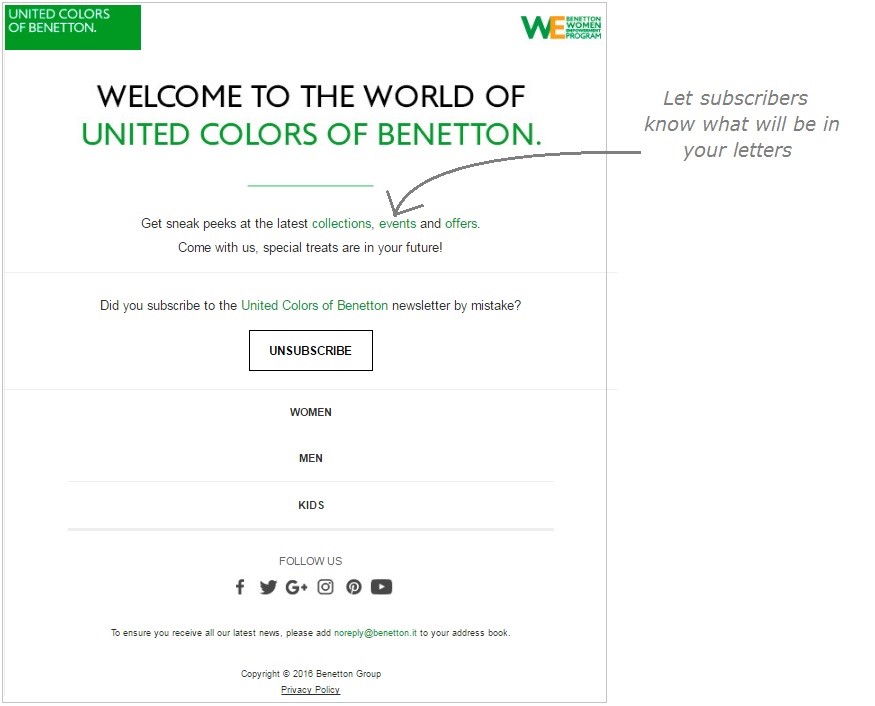Click the Pinterest icon
Screen dimensions: 875x706
pyautogui.click(x=353, y=587)
